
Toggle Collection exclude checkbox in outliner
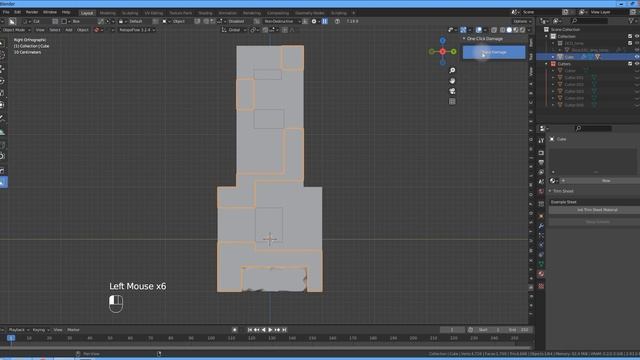tap(630, 36)
